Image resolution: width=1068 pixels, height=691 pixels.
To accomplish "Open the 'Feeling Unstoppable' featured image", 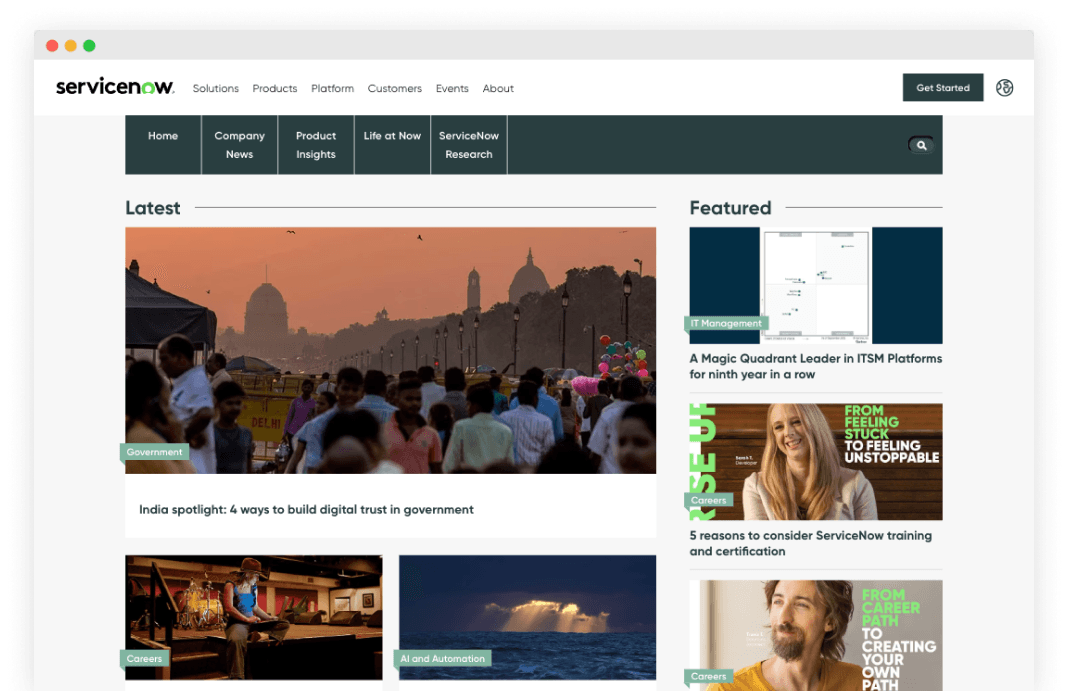I will coord(816,462).
